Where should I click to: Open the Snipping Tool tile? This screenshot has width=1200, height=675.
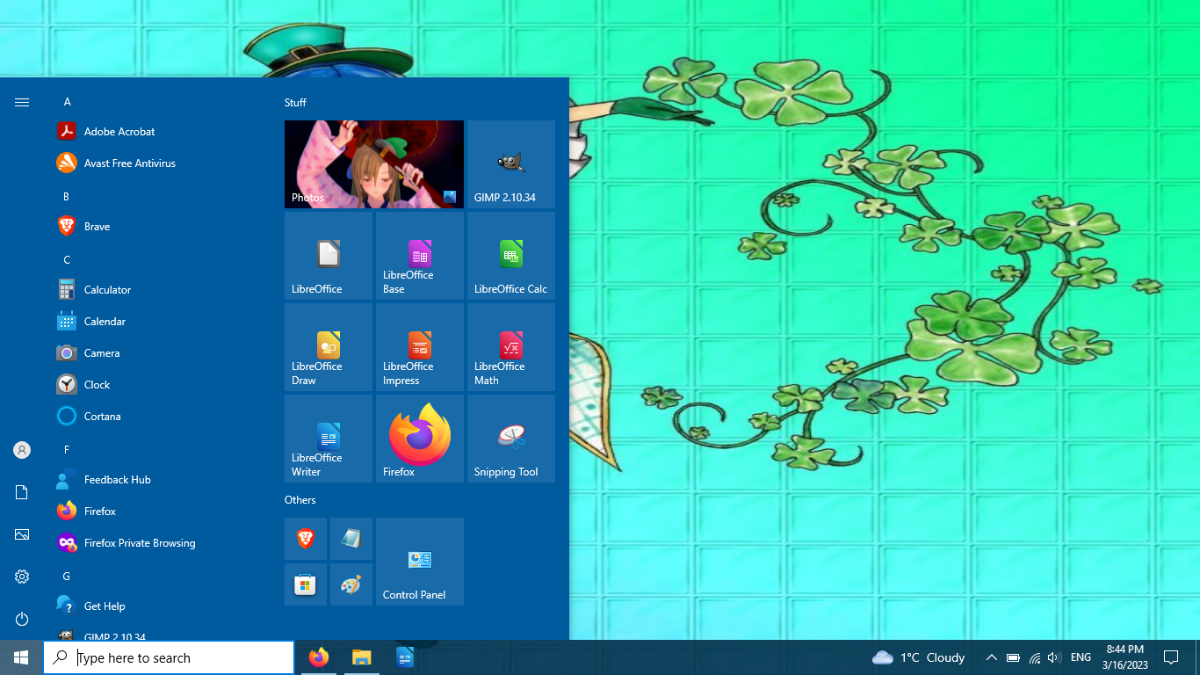pos(511,438)
